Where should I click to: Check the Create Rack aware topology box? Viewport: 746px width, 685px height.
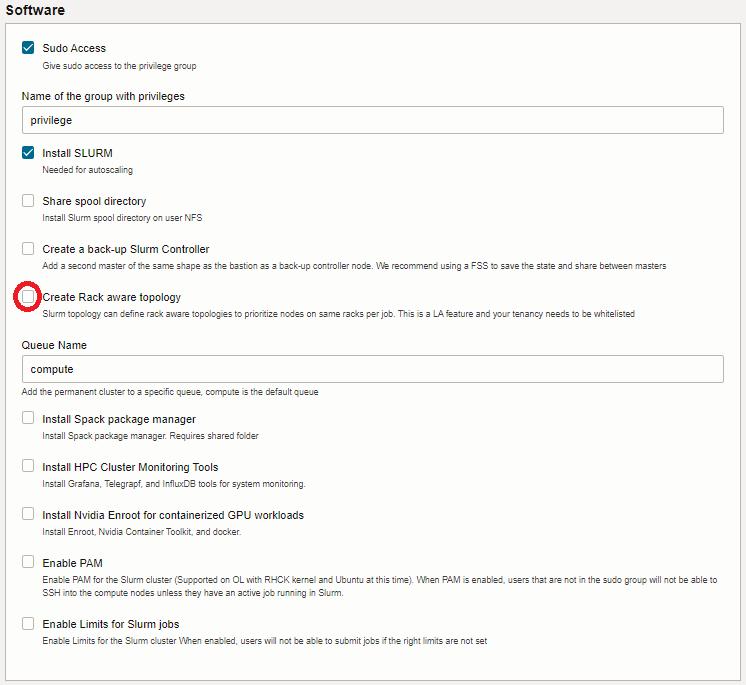pos(28,297)
